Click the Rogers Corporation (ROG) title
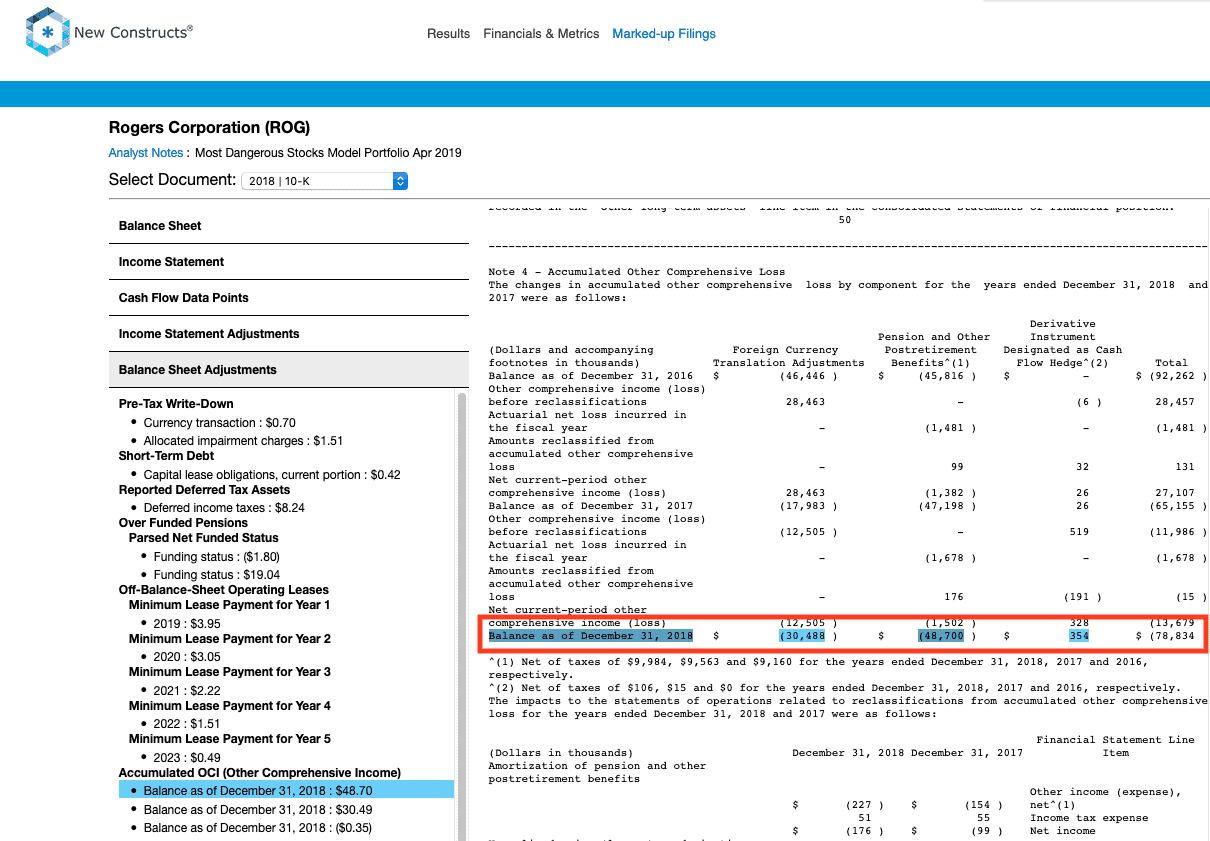Image resolution: width=1210 pixels, height=841 pixels. (x=209, y=128)
